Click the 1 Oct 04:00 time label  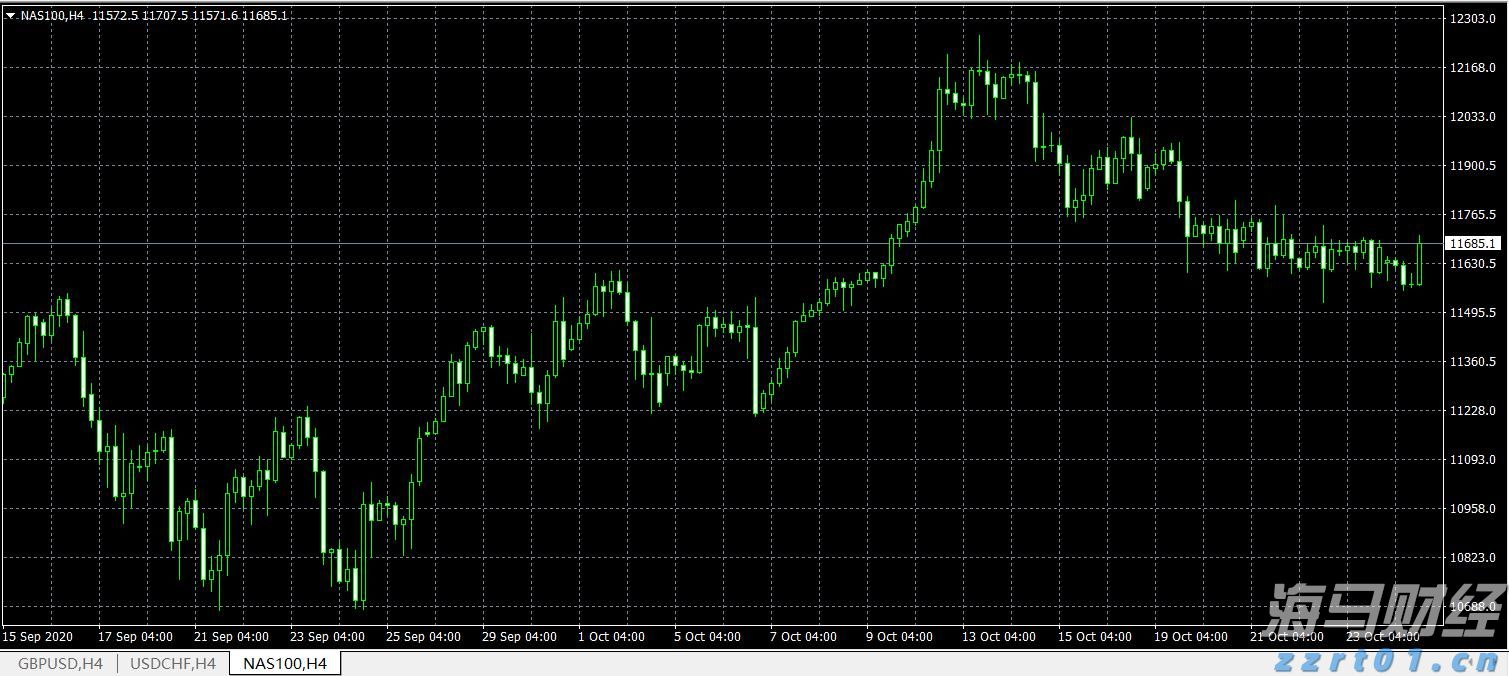pyautogui.click(x=611, y=637)
